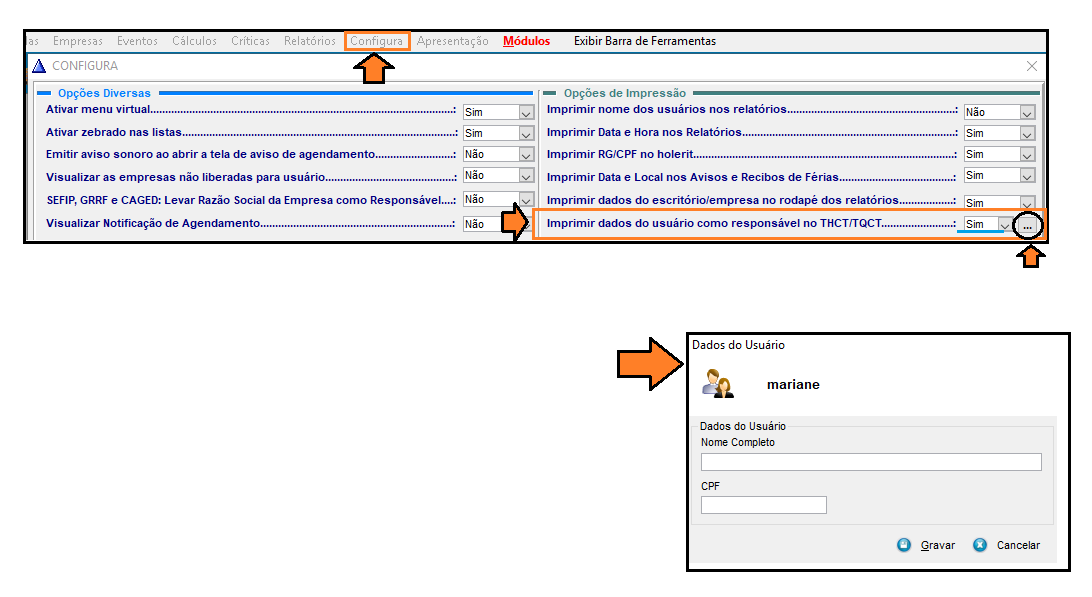
Task: Expand Ativar menu virtual dropdown
Action: click(x=526, y=113)
